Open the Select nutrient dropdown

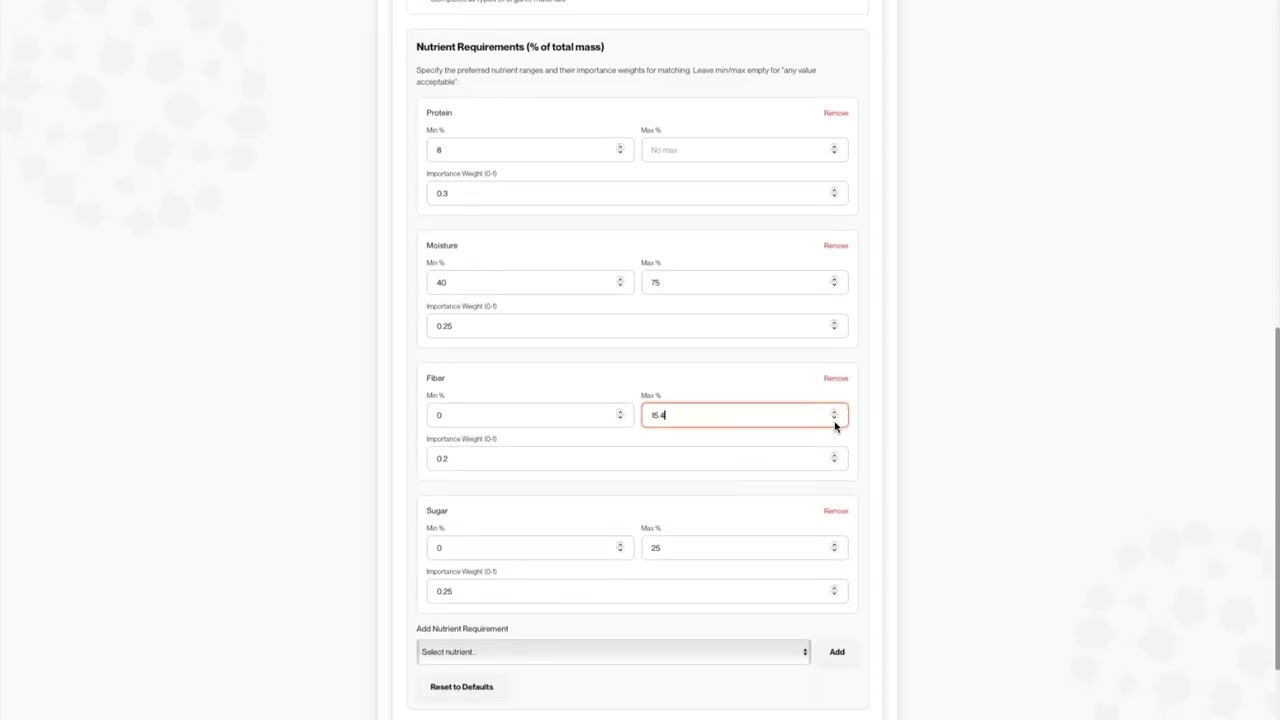(x=613, y=652)
